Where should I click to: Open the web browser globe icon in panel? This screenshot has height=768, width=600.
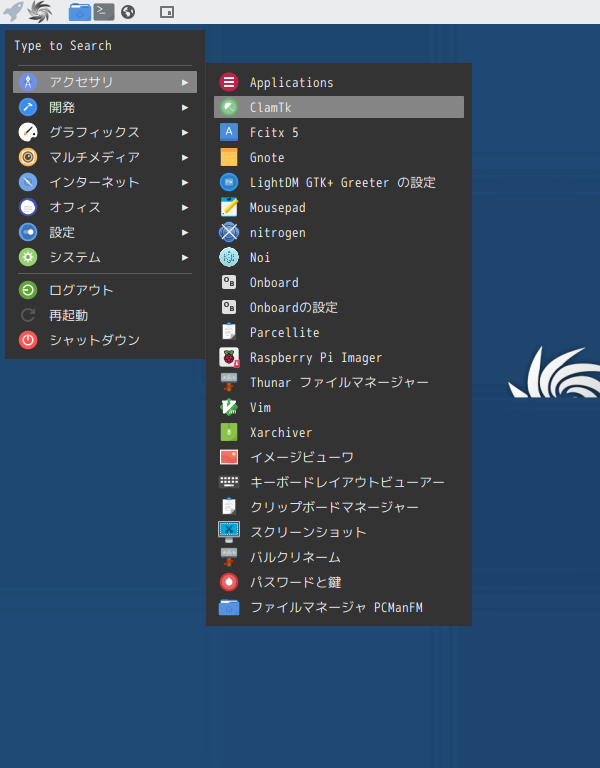point(128,12)
